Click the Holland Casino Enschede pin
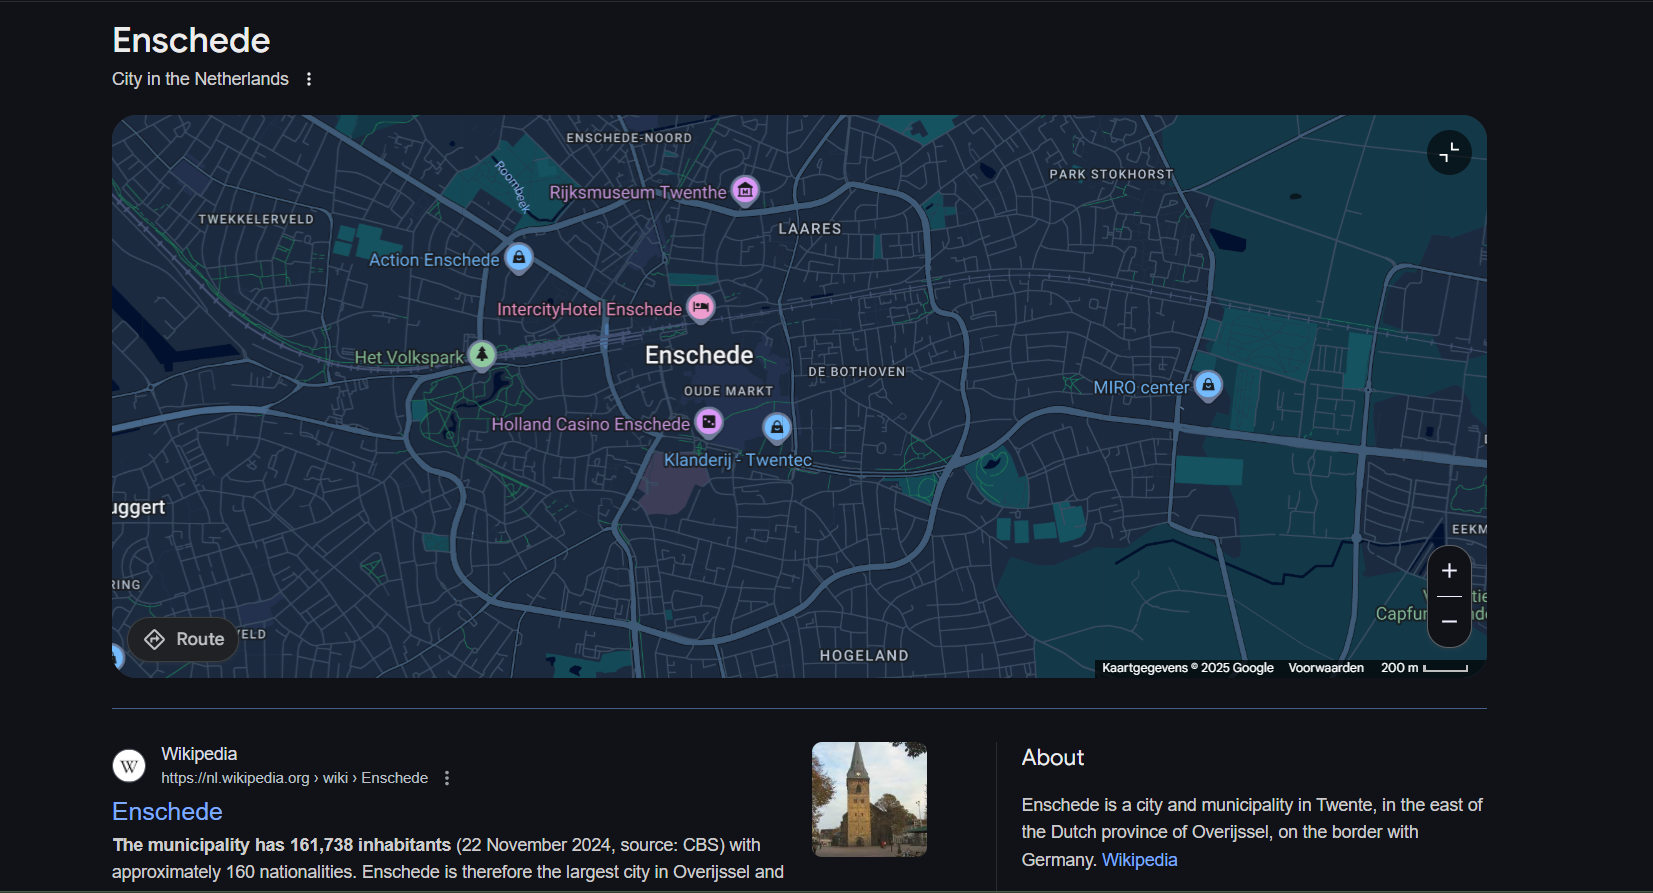Image resolution: width=1653 pixels, height=893 pixels. [x=709, y=422]
